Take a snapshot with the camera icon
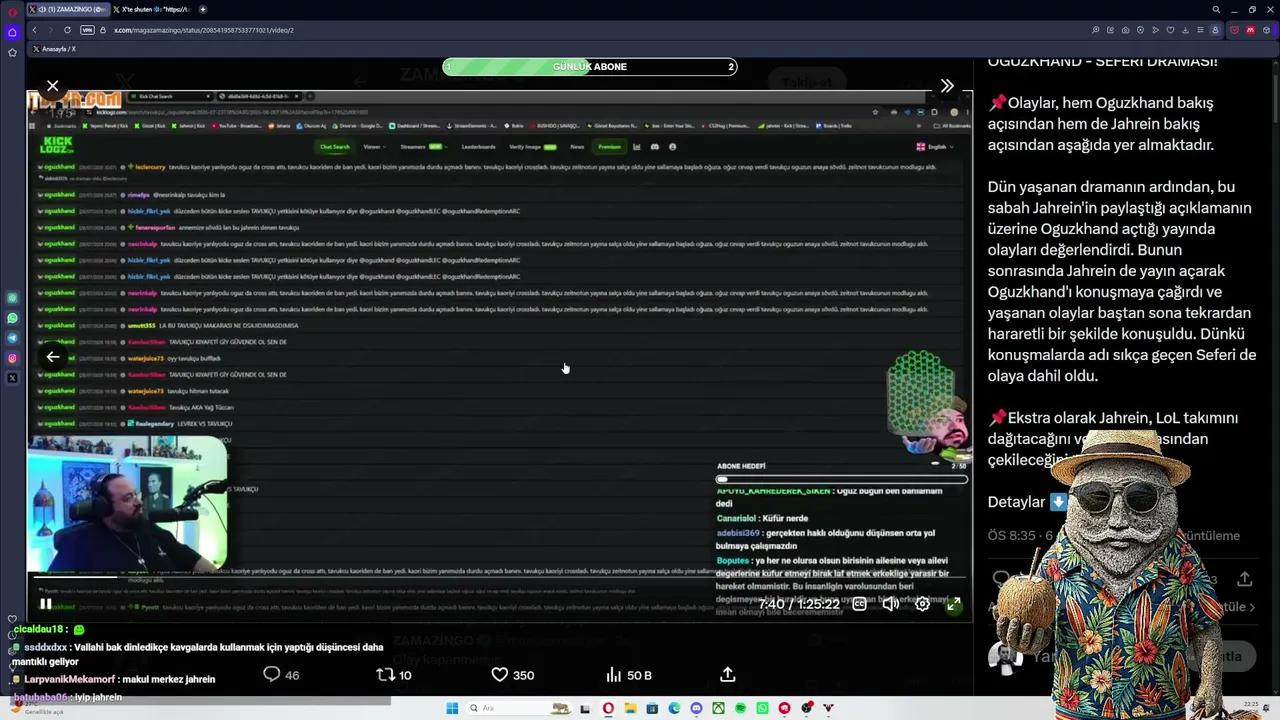 click(x=1126, y=30)
